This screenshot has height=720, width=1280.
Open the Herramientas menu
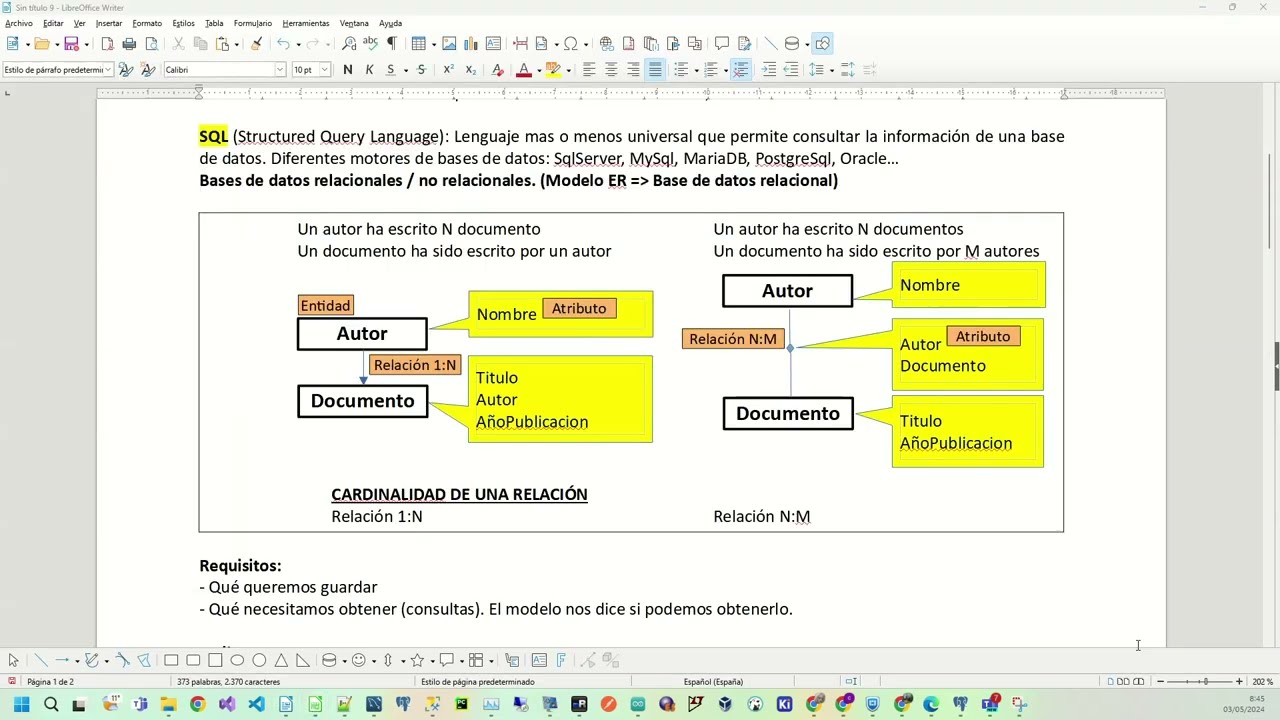point(306,23)
